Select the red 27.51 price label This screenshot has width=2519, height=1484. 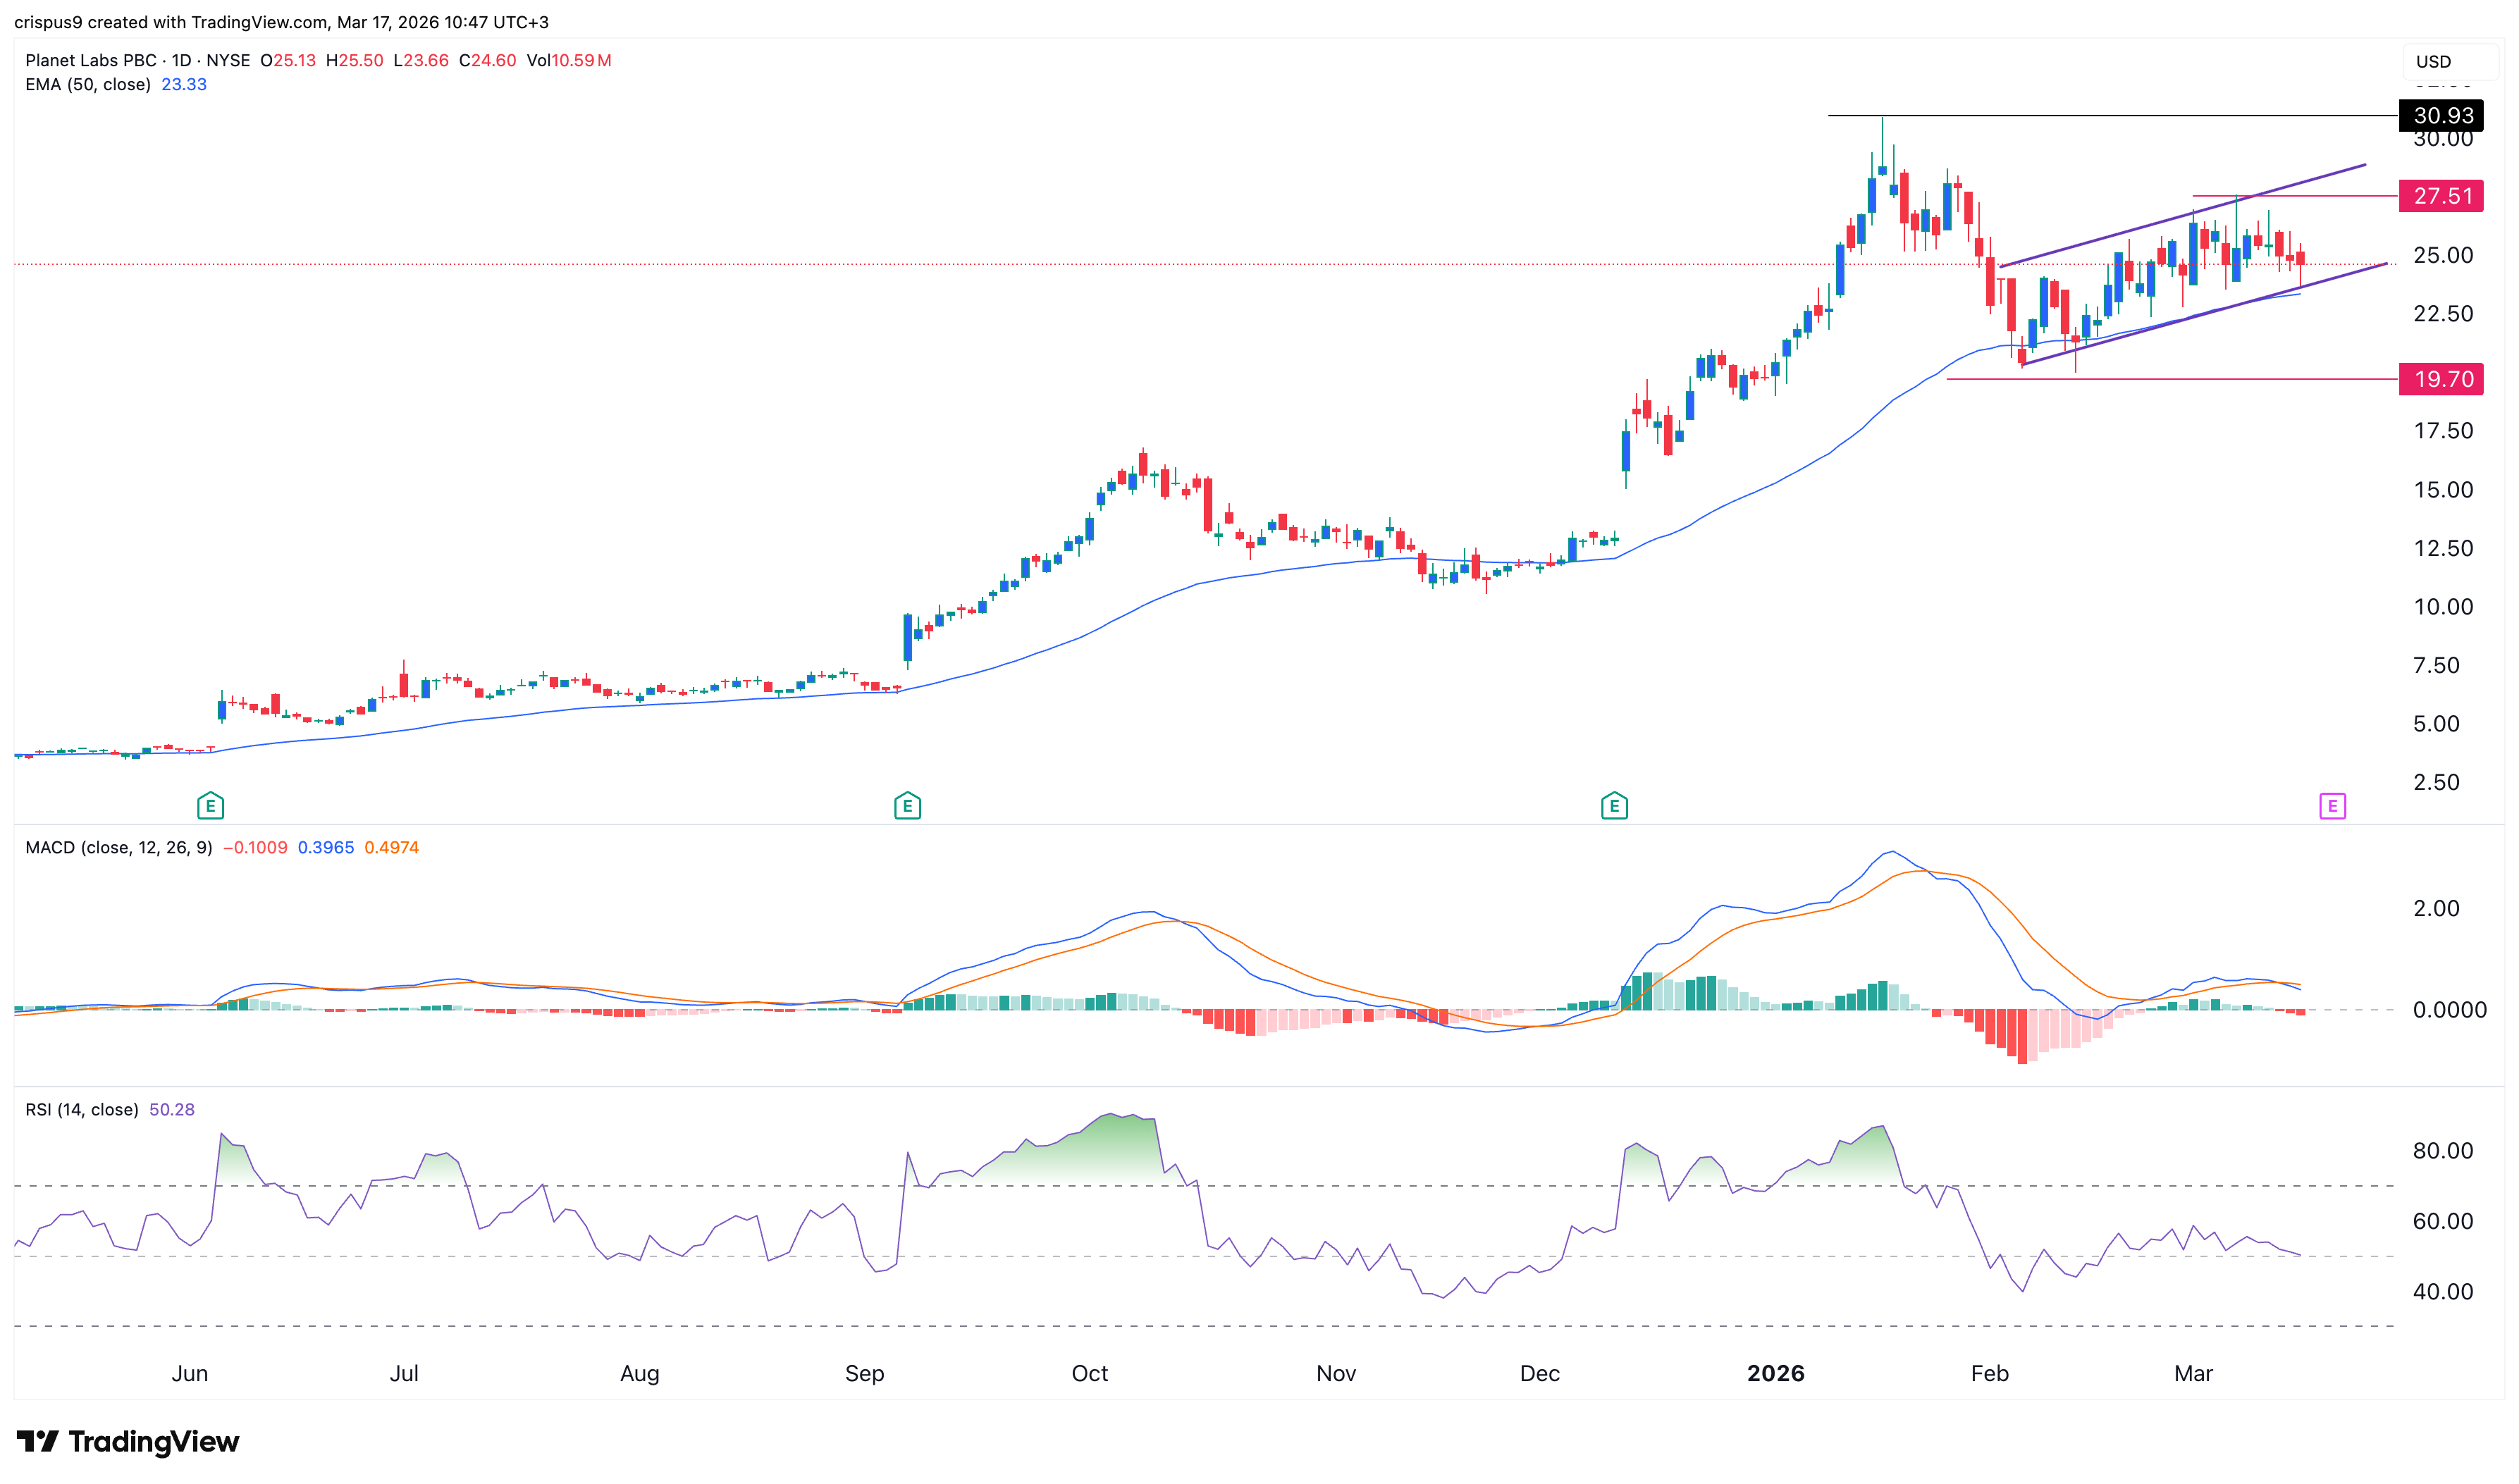click(2441, 196)
